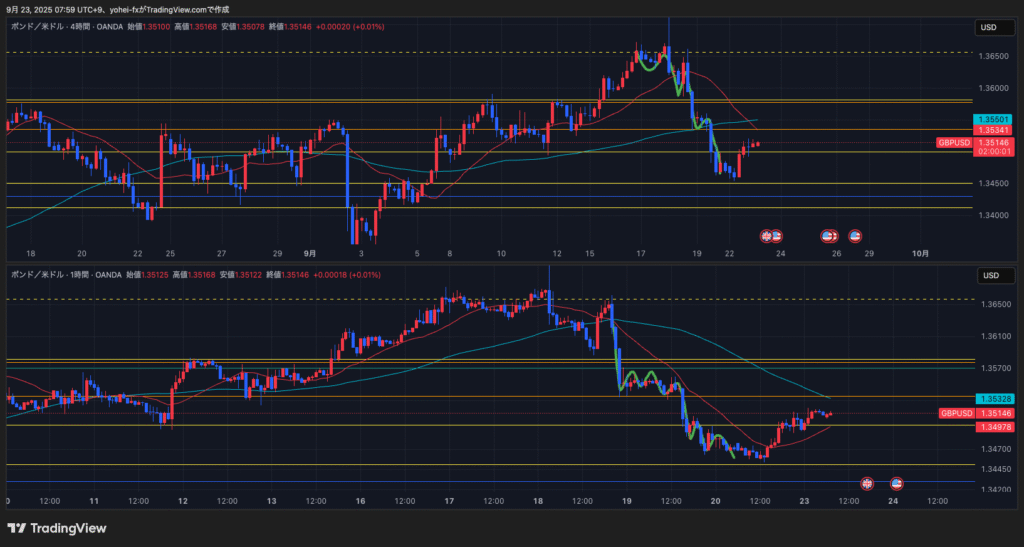Open the USD currency selector on lower chart
This screenshot has height=547, width=1024.
coord(989,275)
